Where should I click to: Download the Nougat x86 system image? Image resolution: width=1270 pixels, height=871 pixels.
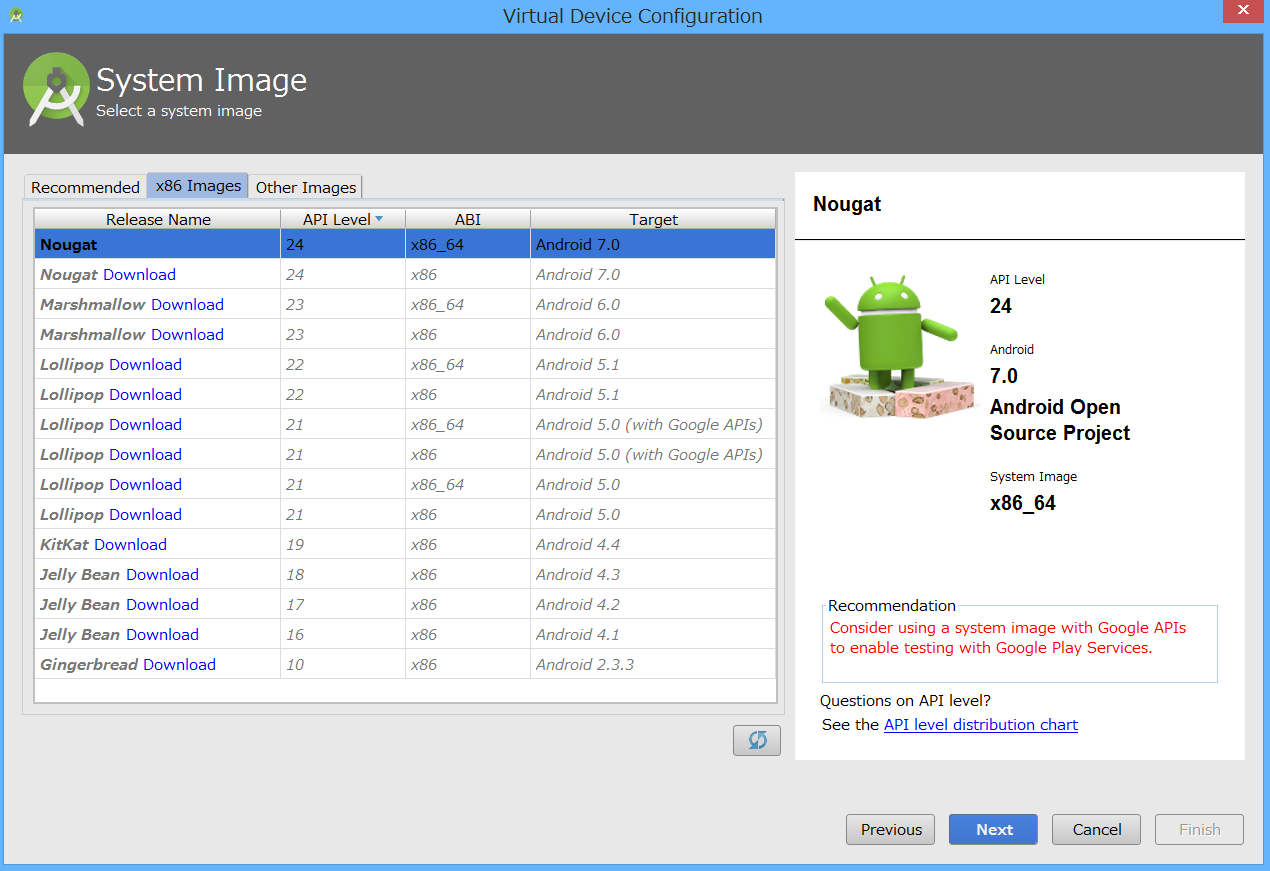138,274
